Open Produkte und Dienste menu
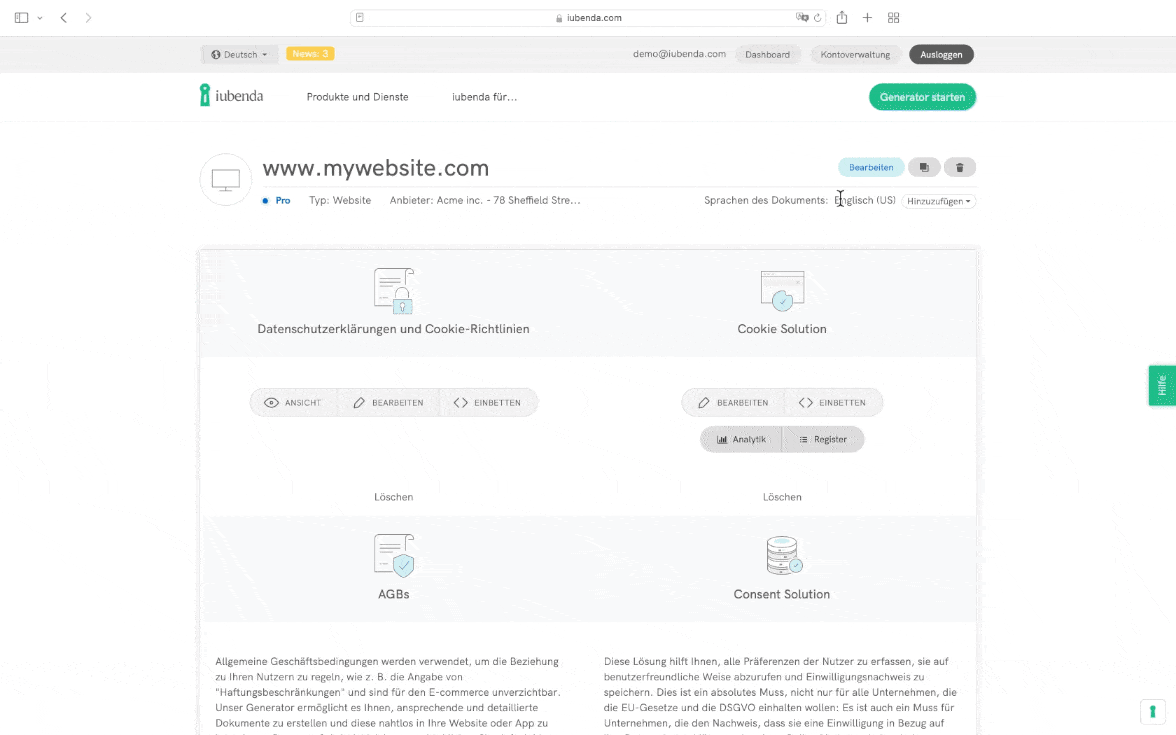Screen dimensions: 1176x735 coord(357,97)
